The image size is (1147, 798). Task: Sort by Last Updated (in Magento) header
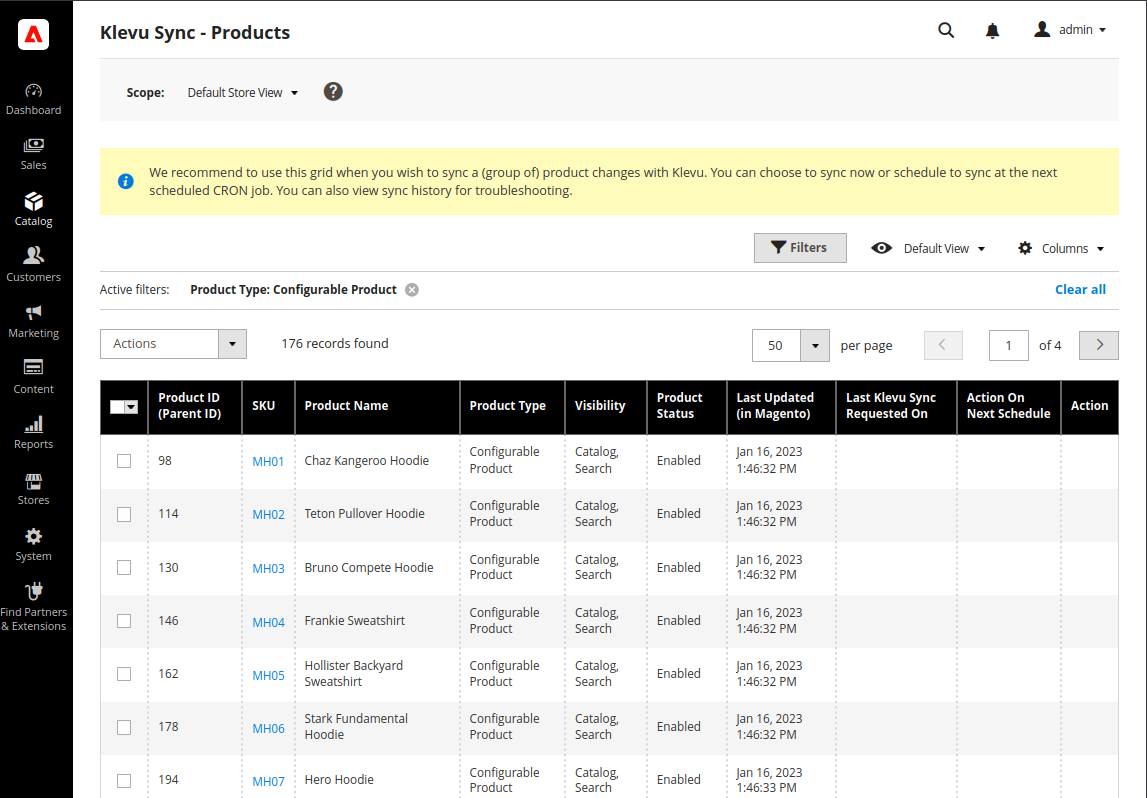781,407
